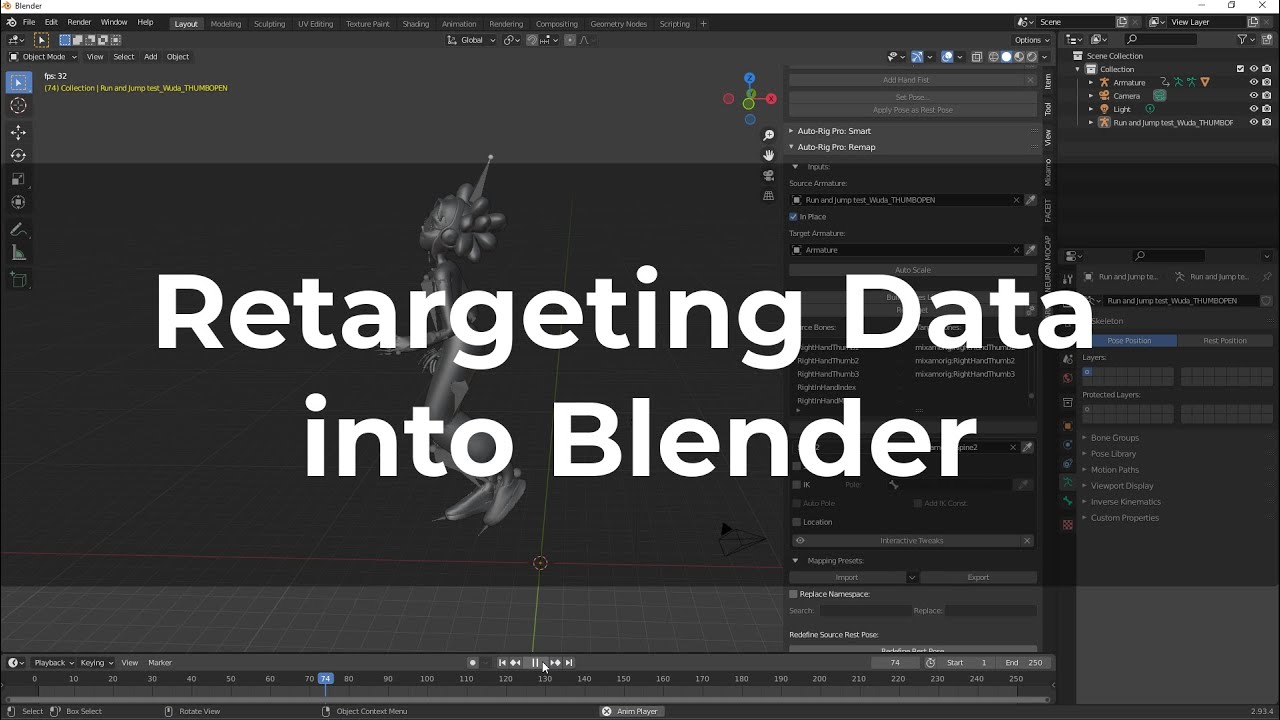Hide Camera object in outliner
Screen dimensions: 1280x720
[1253, 96]
